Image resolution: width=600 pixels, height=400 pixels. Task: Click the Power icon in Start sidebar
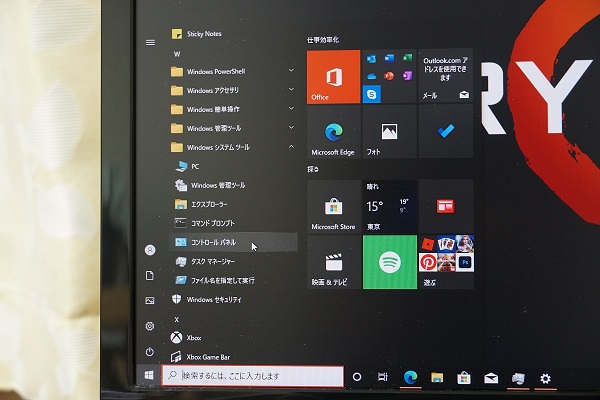pos(150,351)
